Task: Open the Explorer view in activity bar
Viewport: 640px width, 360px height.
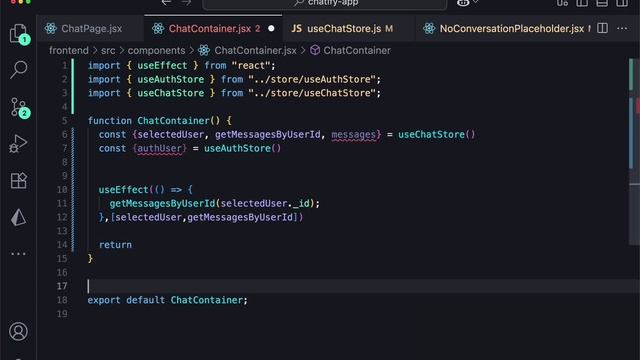Action: tap(19, 33)
